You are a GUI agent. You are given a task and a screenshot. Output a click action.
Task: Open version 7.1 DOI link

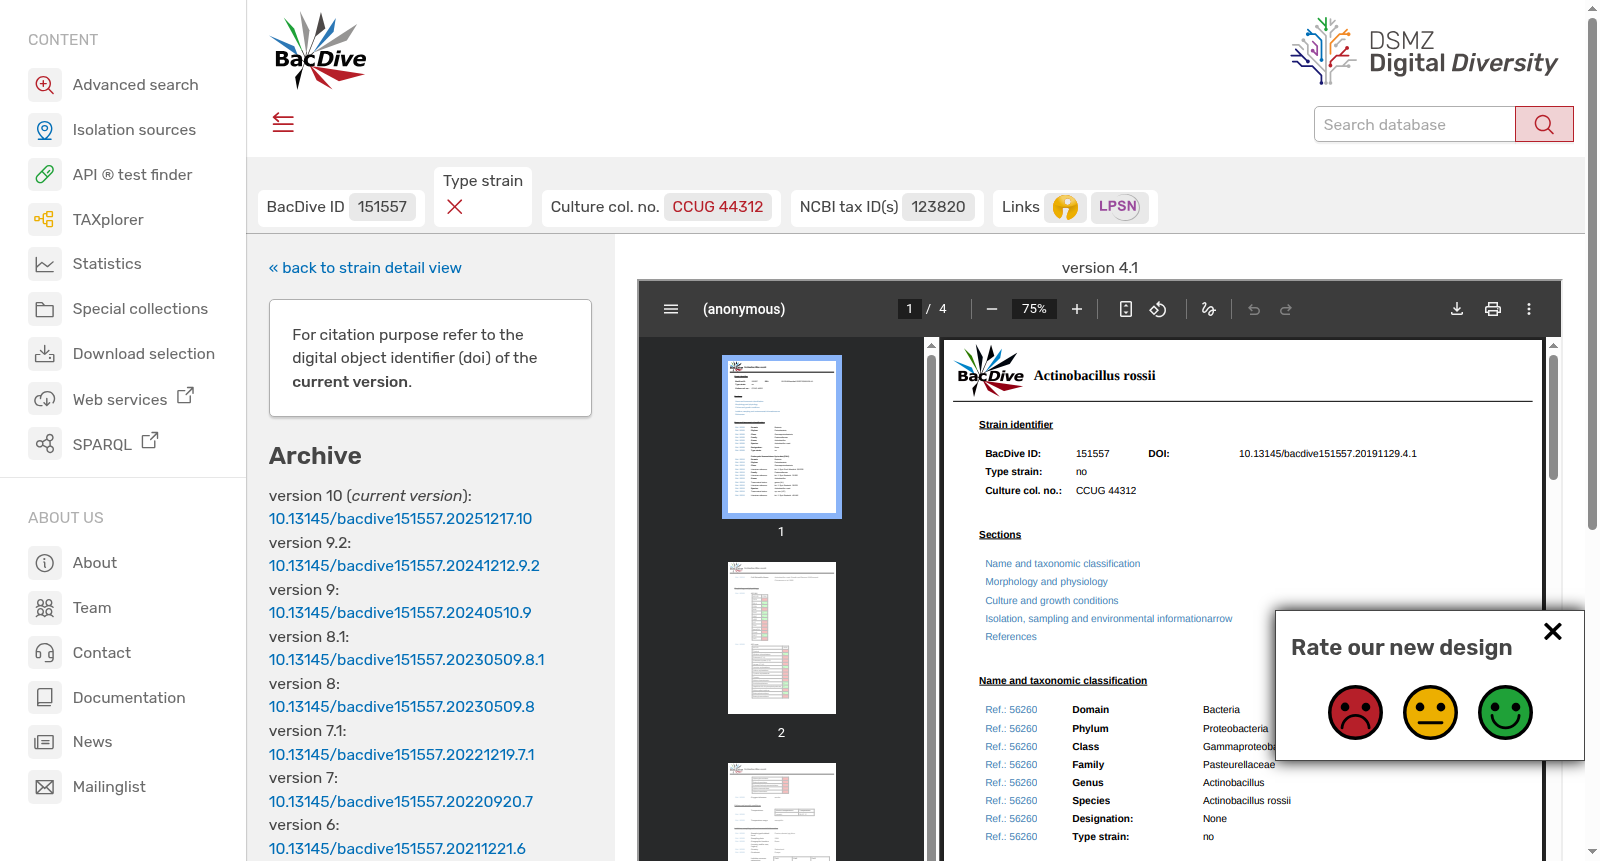(x=401, y=754)
